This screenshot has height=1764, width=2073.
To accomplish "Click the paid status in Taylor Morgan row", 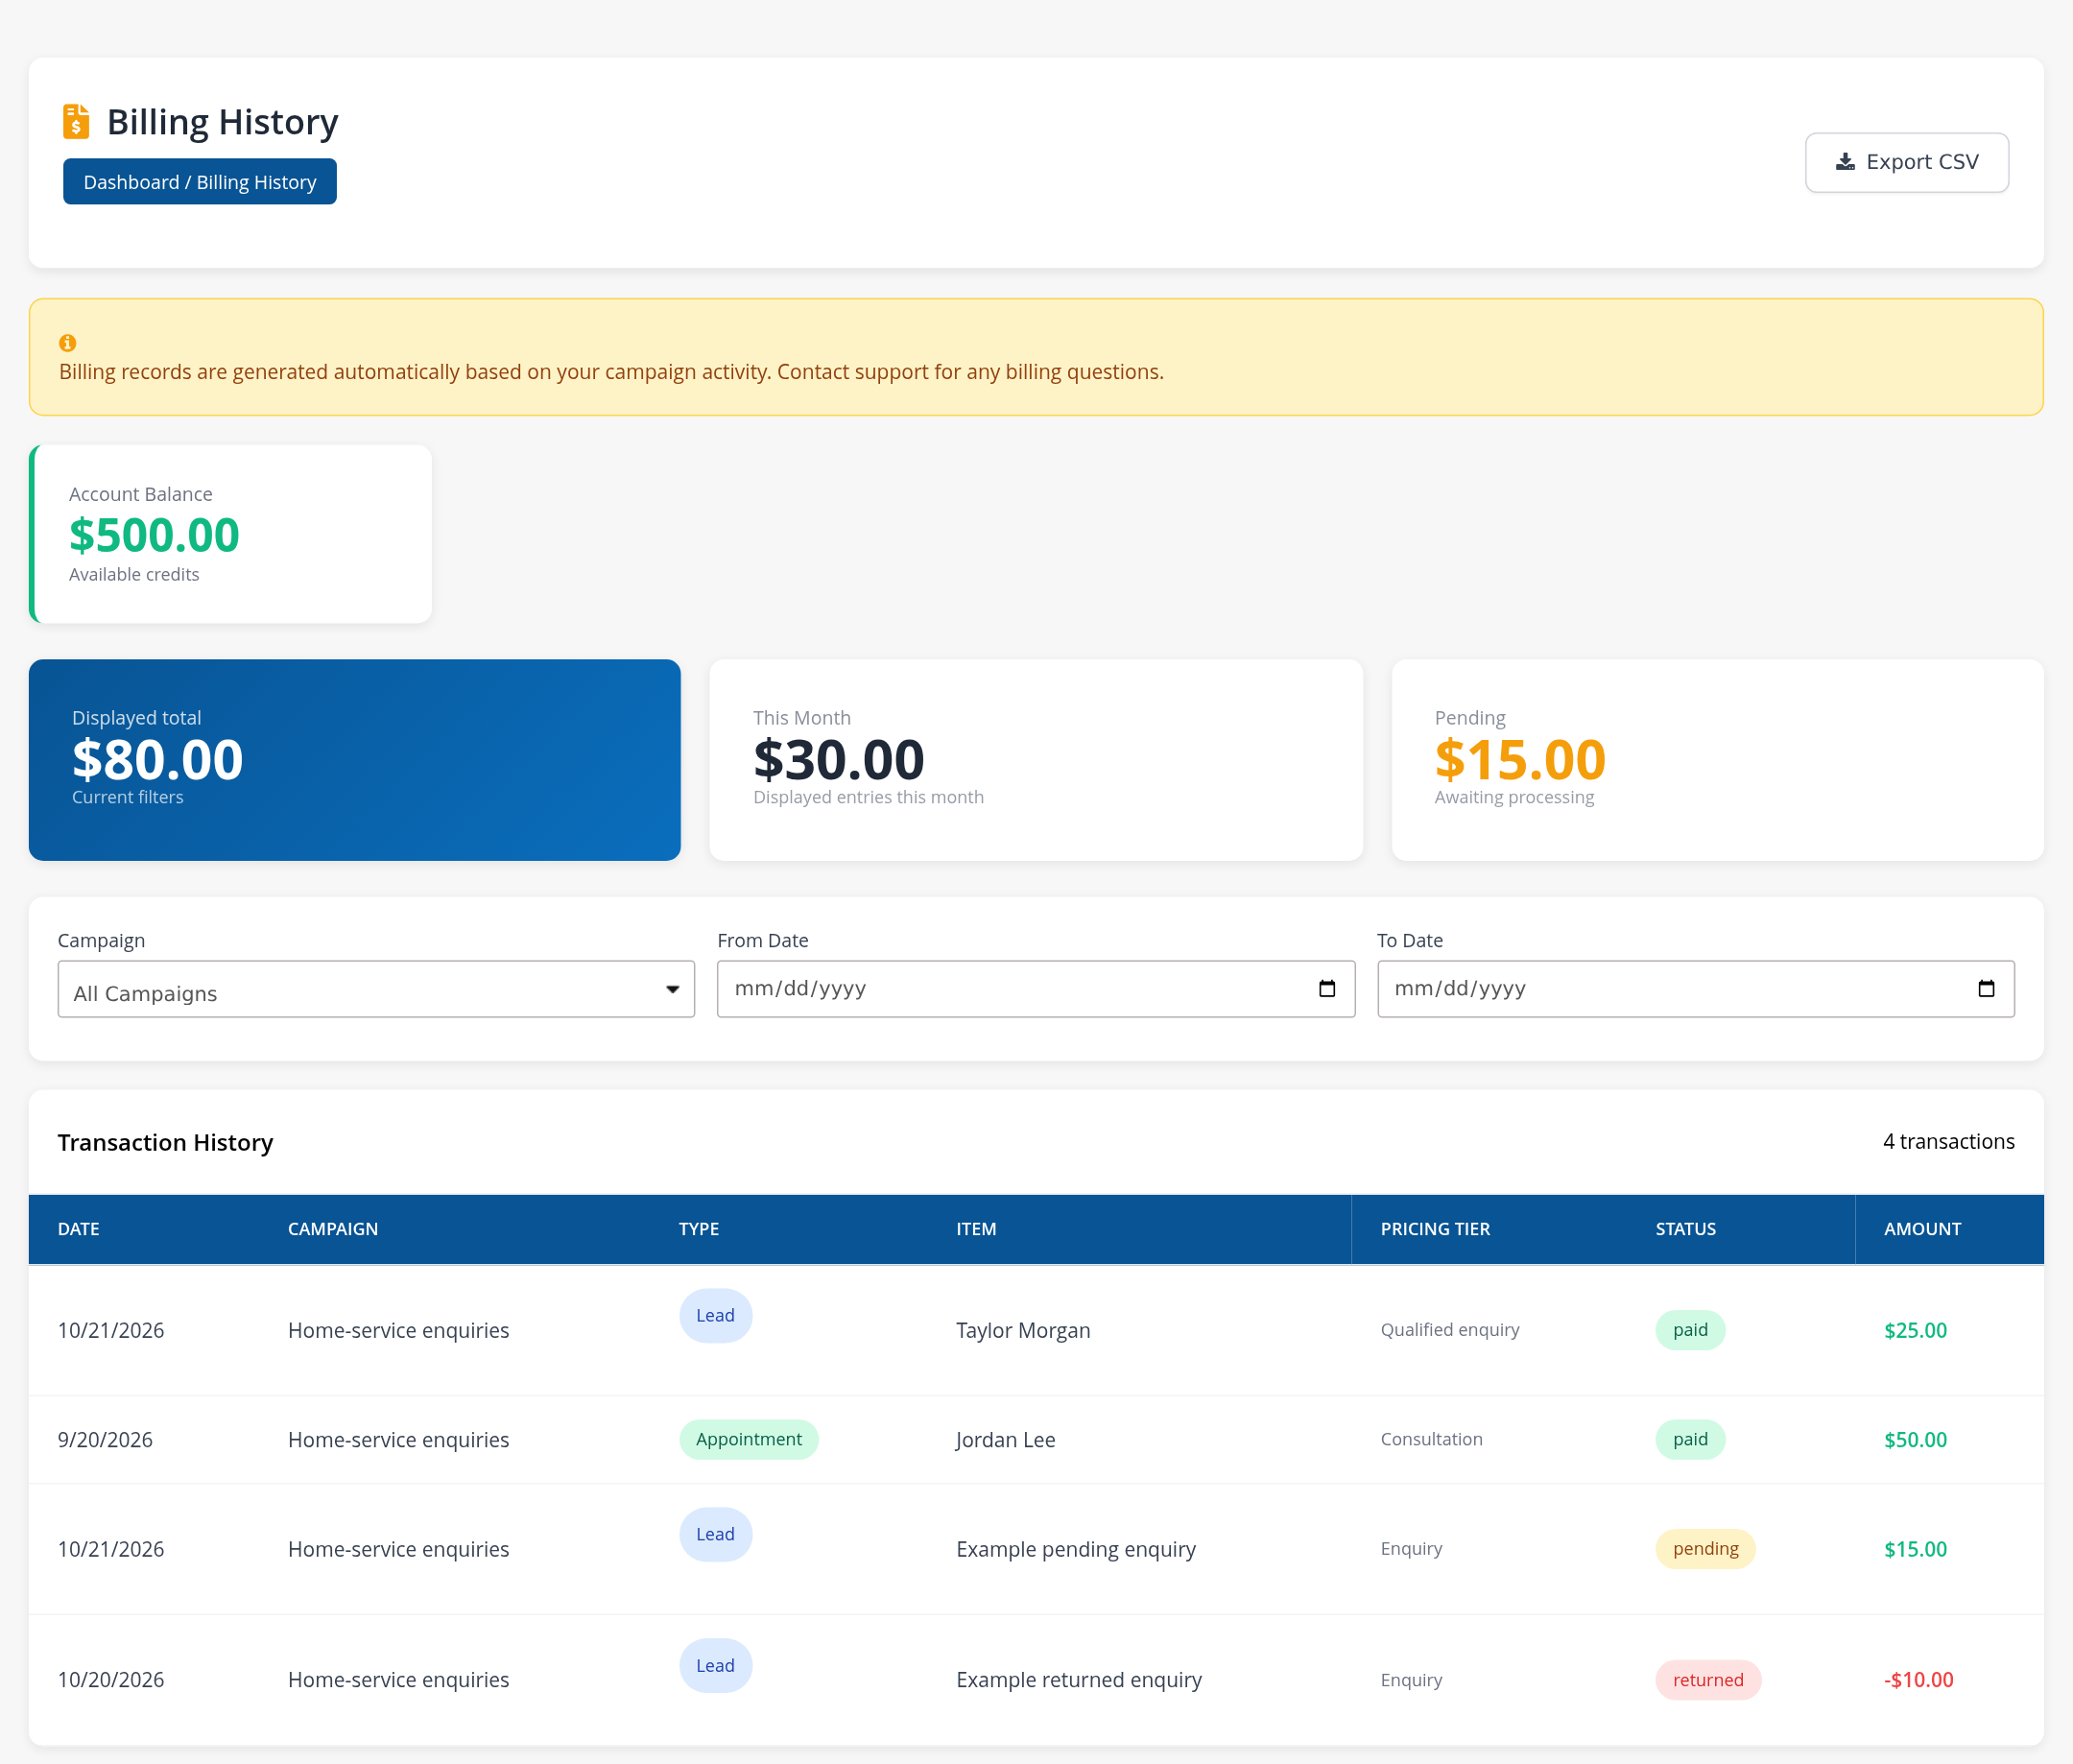I will coord(1690,1330).
